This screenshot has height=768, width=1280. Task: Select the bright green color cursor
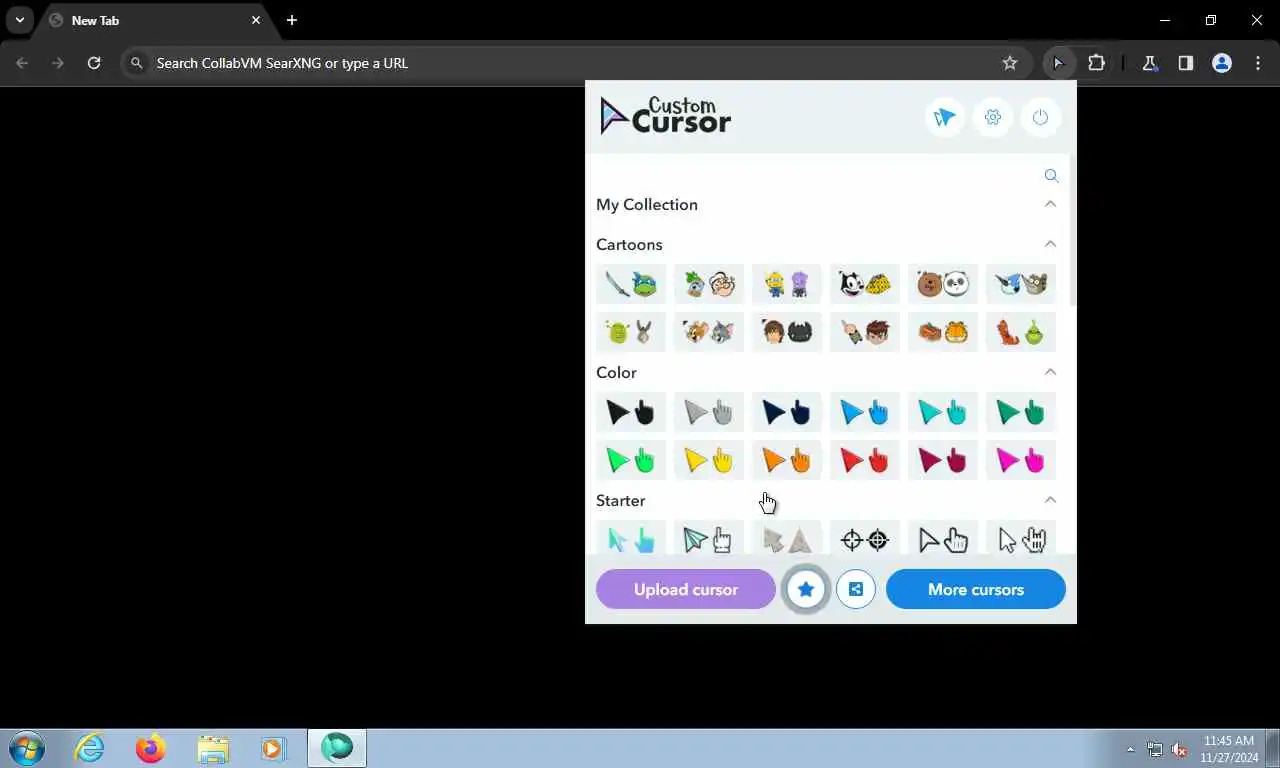point(631,460)
